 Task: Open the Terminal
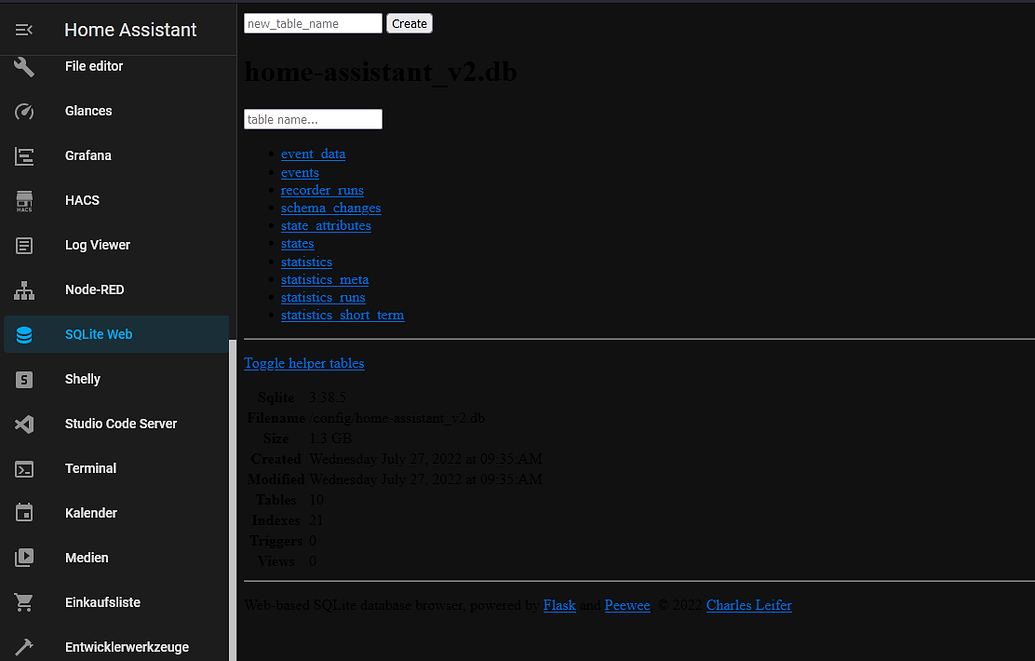click(90, 468)
